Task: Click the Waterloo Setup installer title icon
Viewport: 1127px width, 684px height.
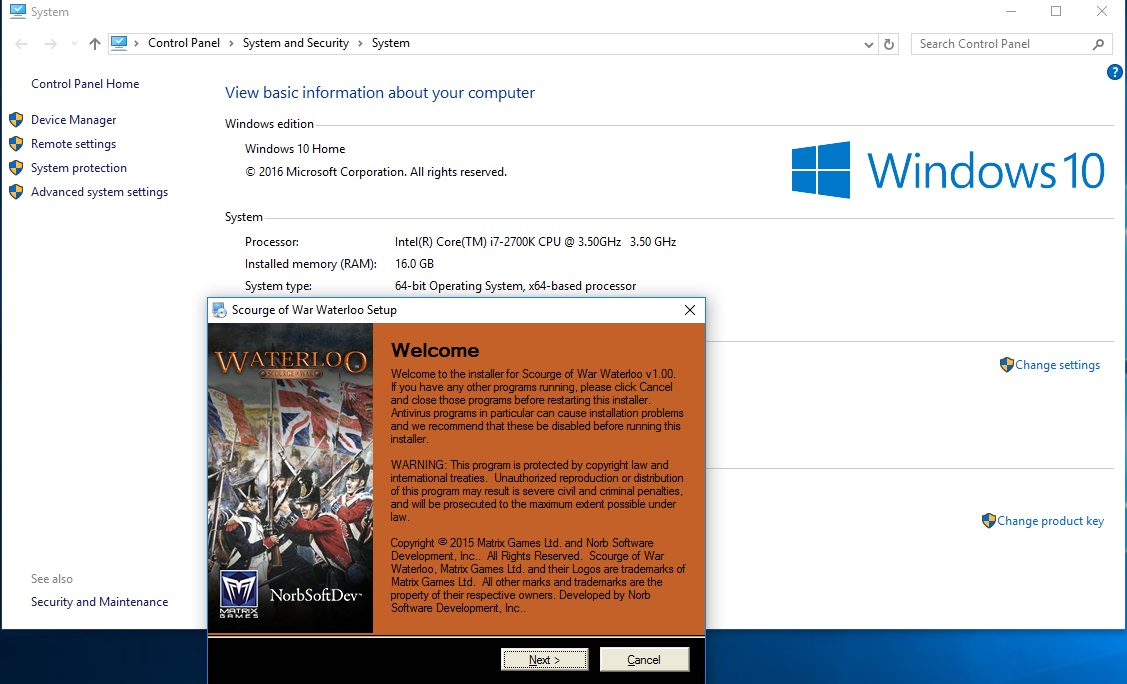Action: [x=219, y=310]
